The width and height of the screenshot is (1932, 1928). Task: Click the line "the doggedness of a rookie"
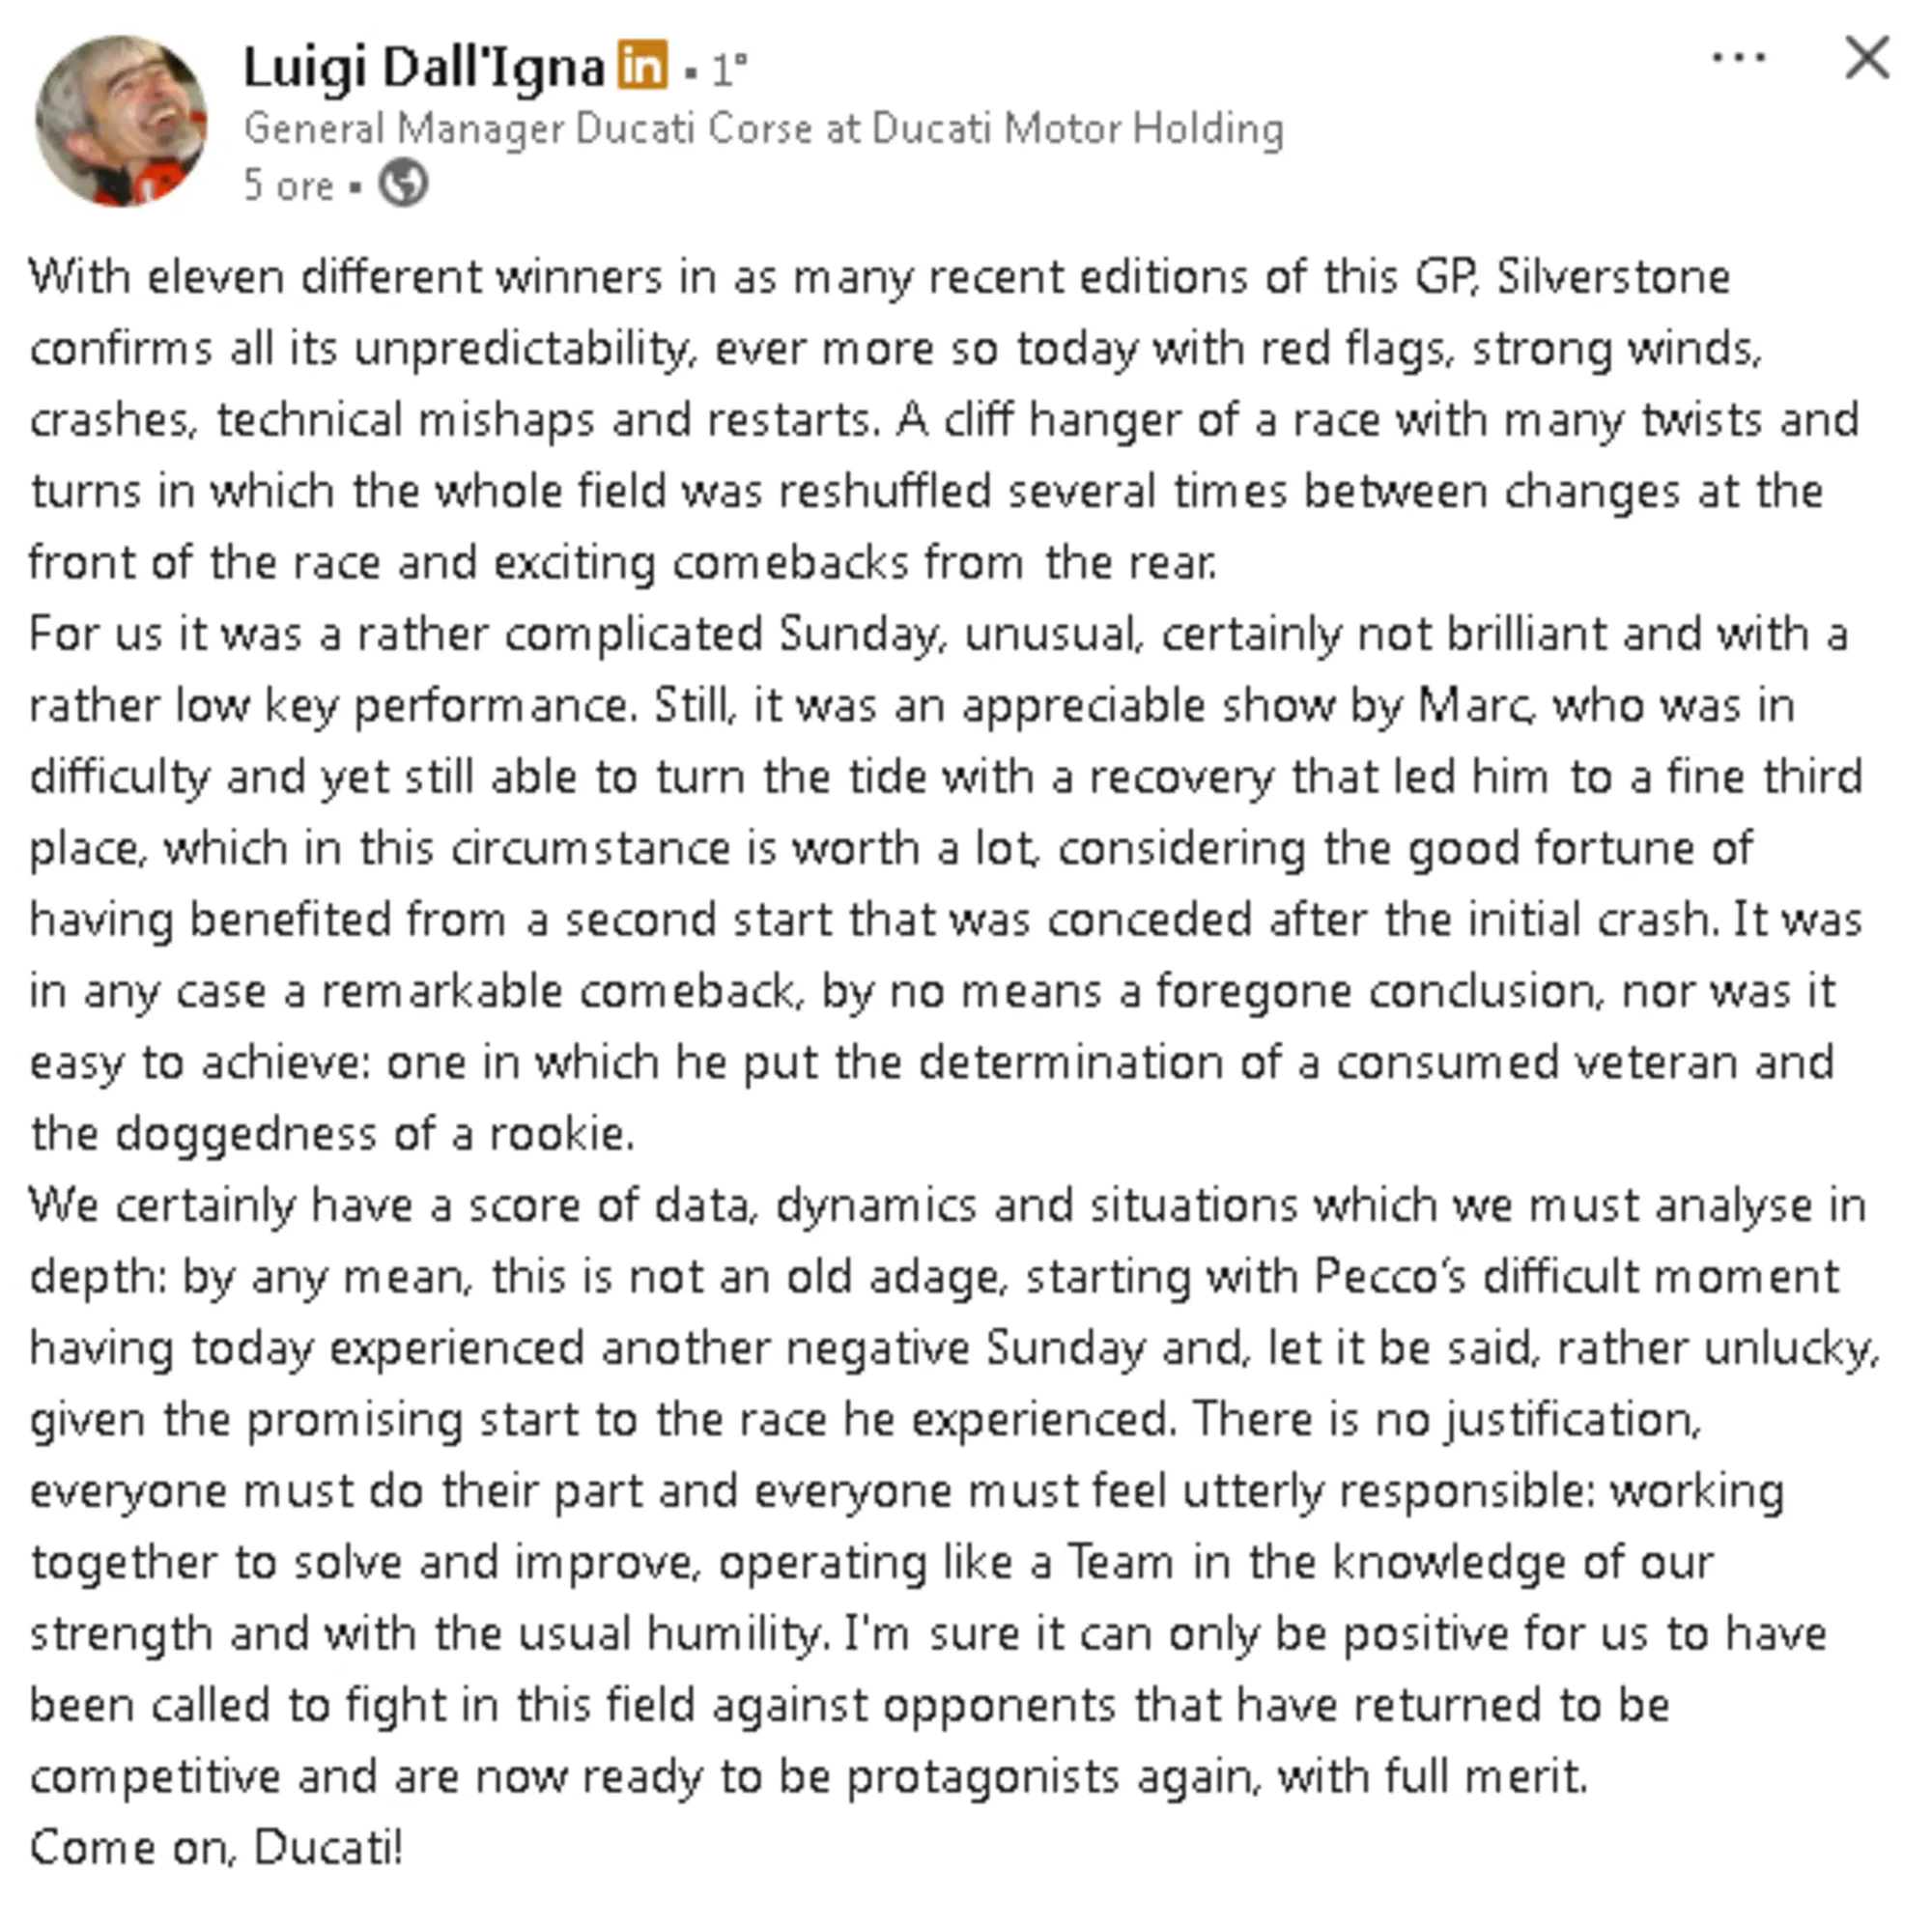tap(332, 1134)
